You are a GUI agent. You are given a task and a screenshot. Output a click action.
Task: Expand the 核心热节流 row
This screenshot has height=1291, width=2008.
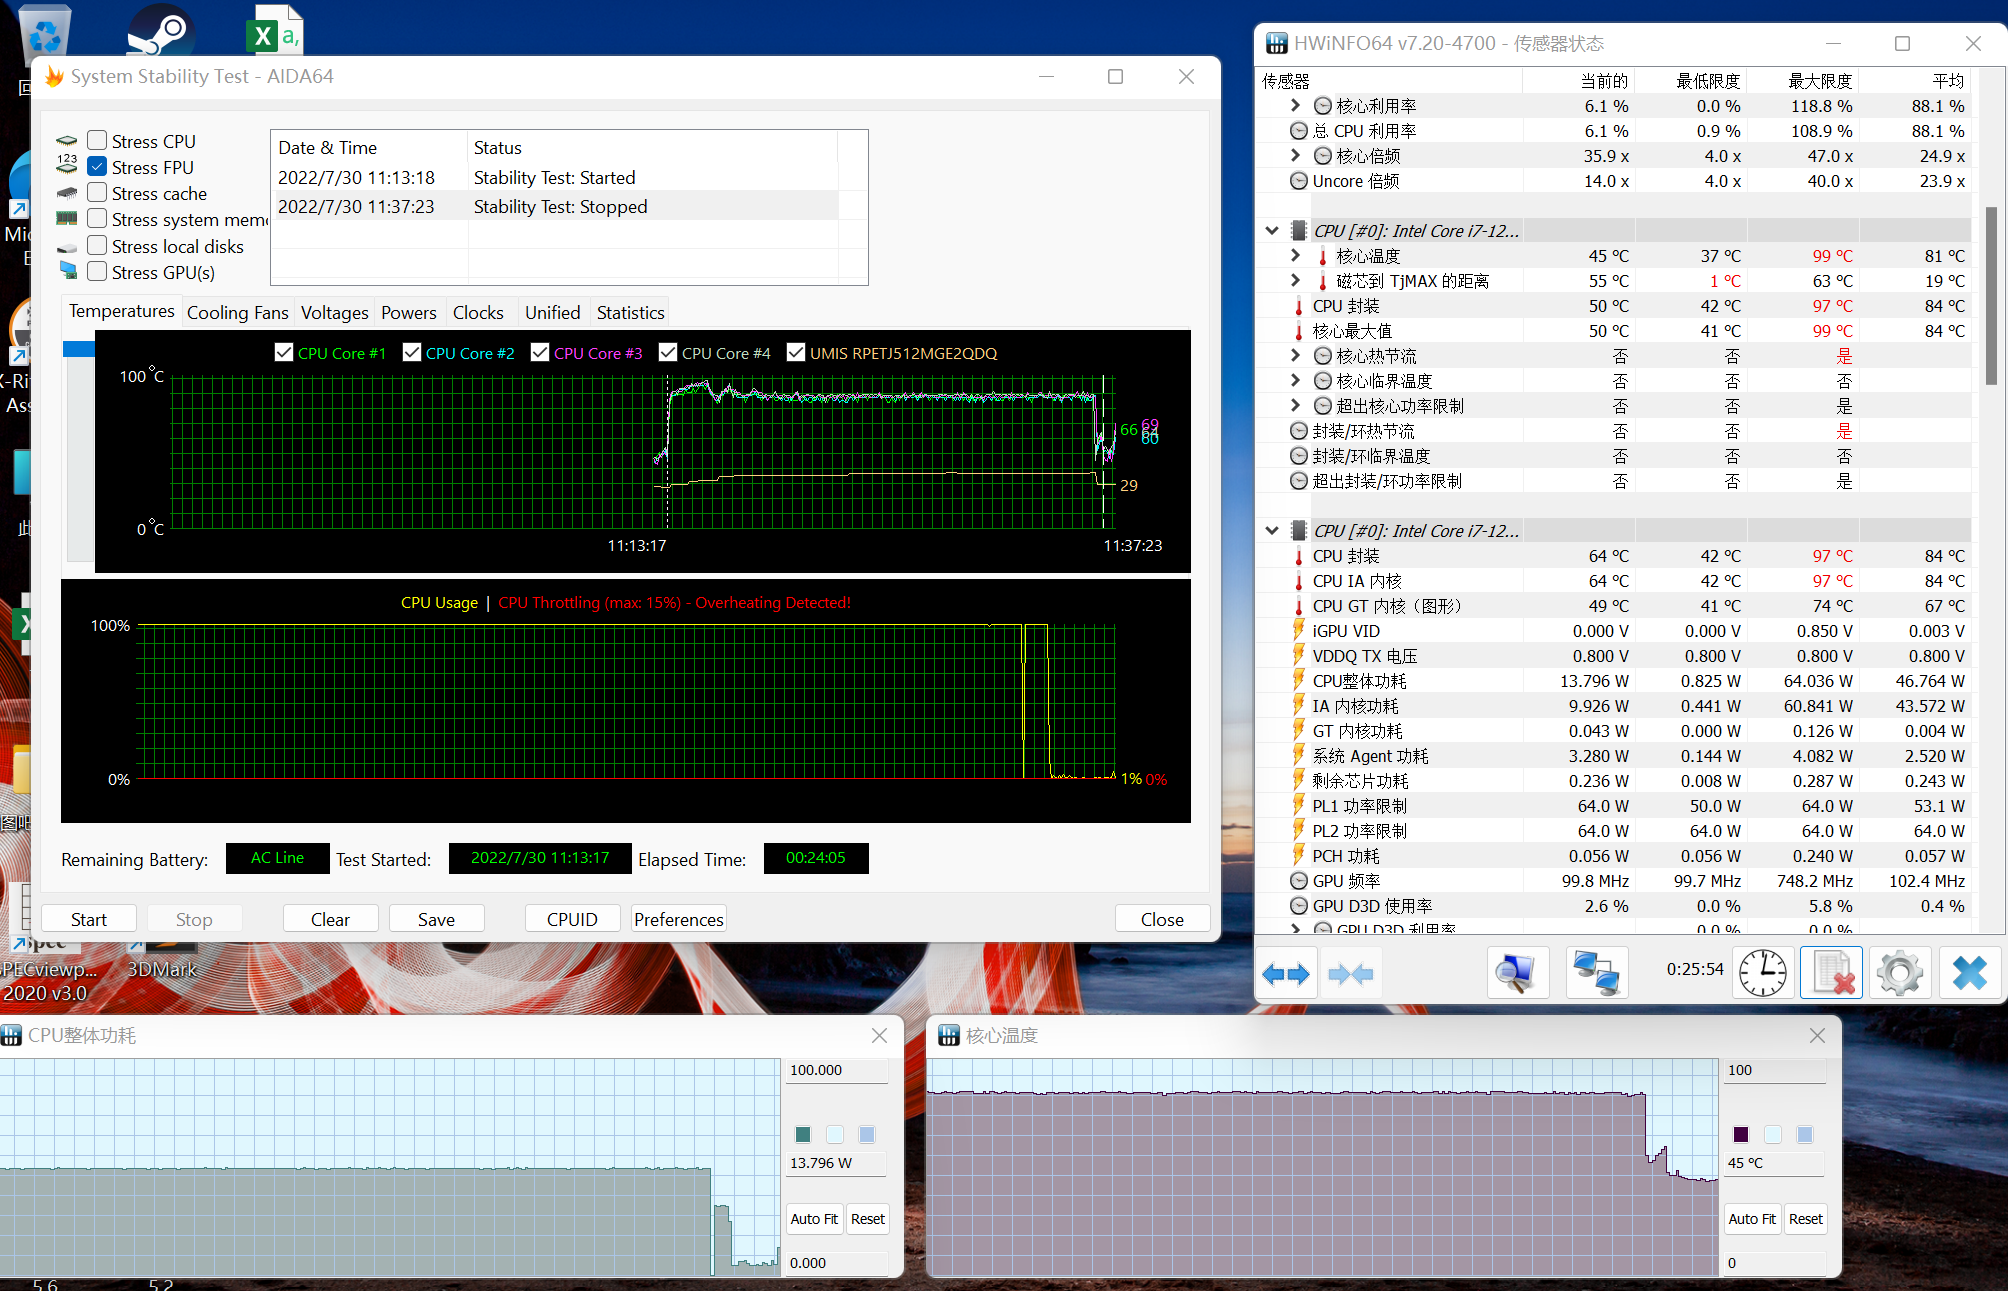point(1296,355)
